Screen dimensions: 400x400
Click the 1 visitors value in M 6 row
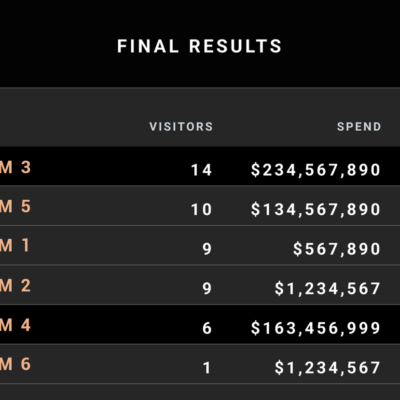tap(207, 368)
